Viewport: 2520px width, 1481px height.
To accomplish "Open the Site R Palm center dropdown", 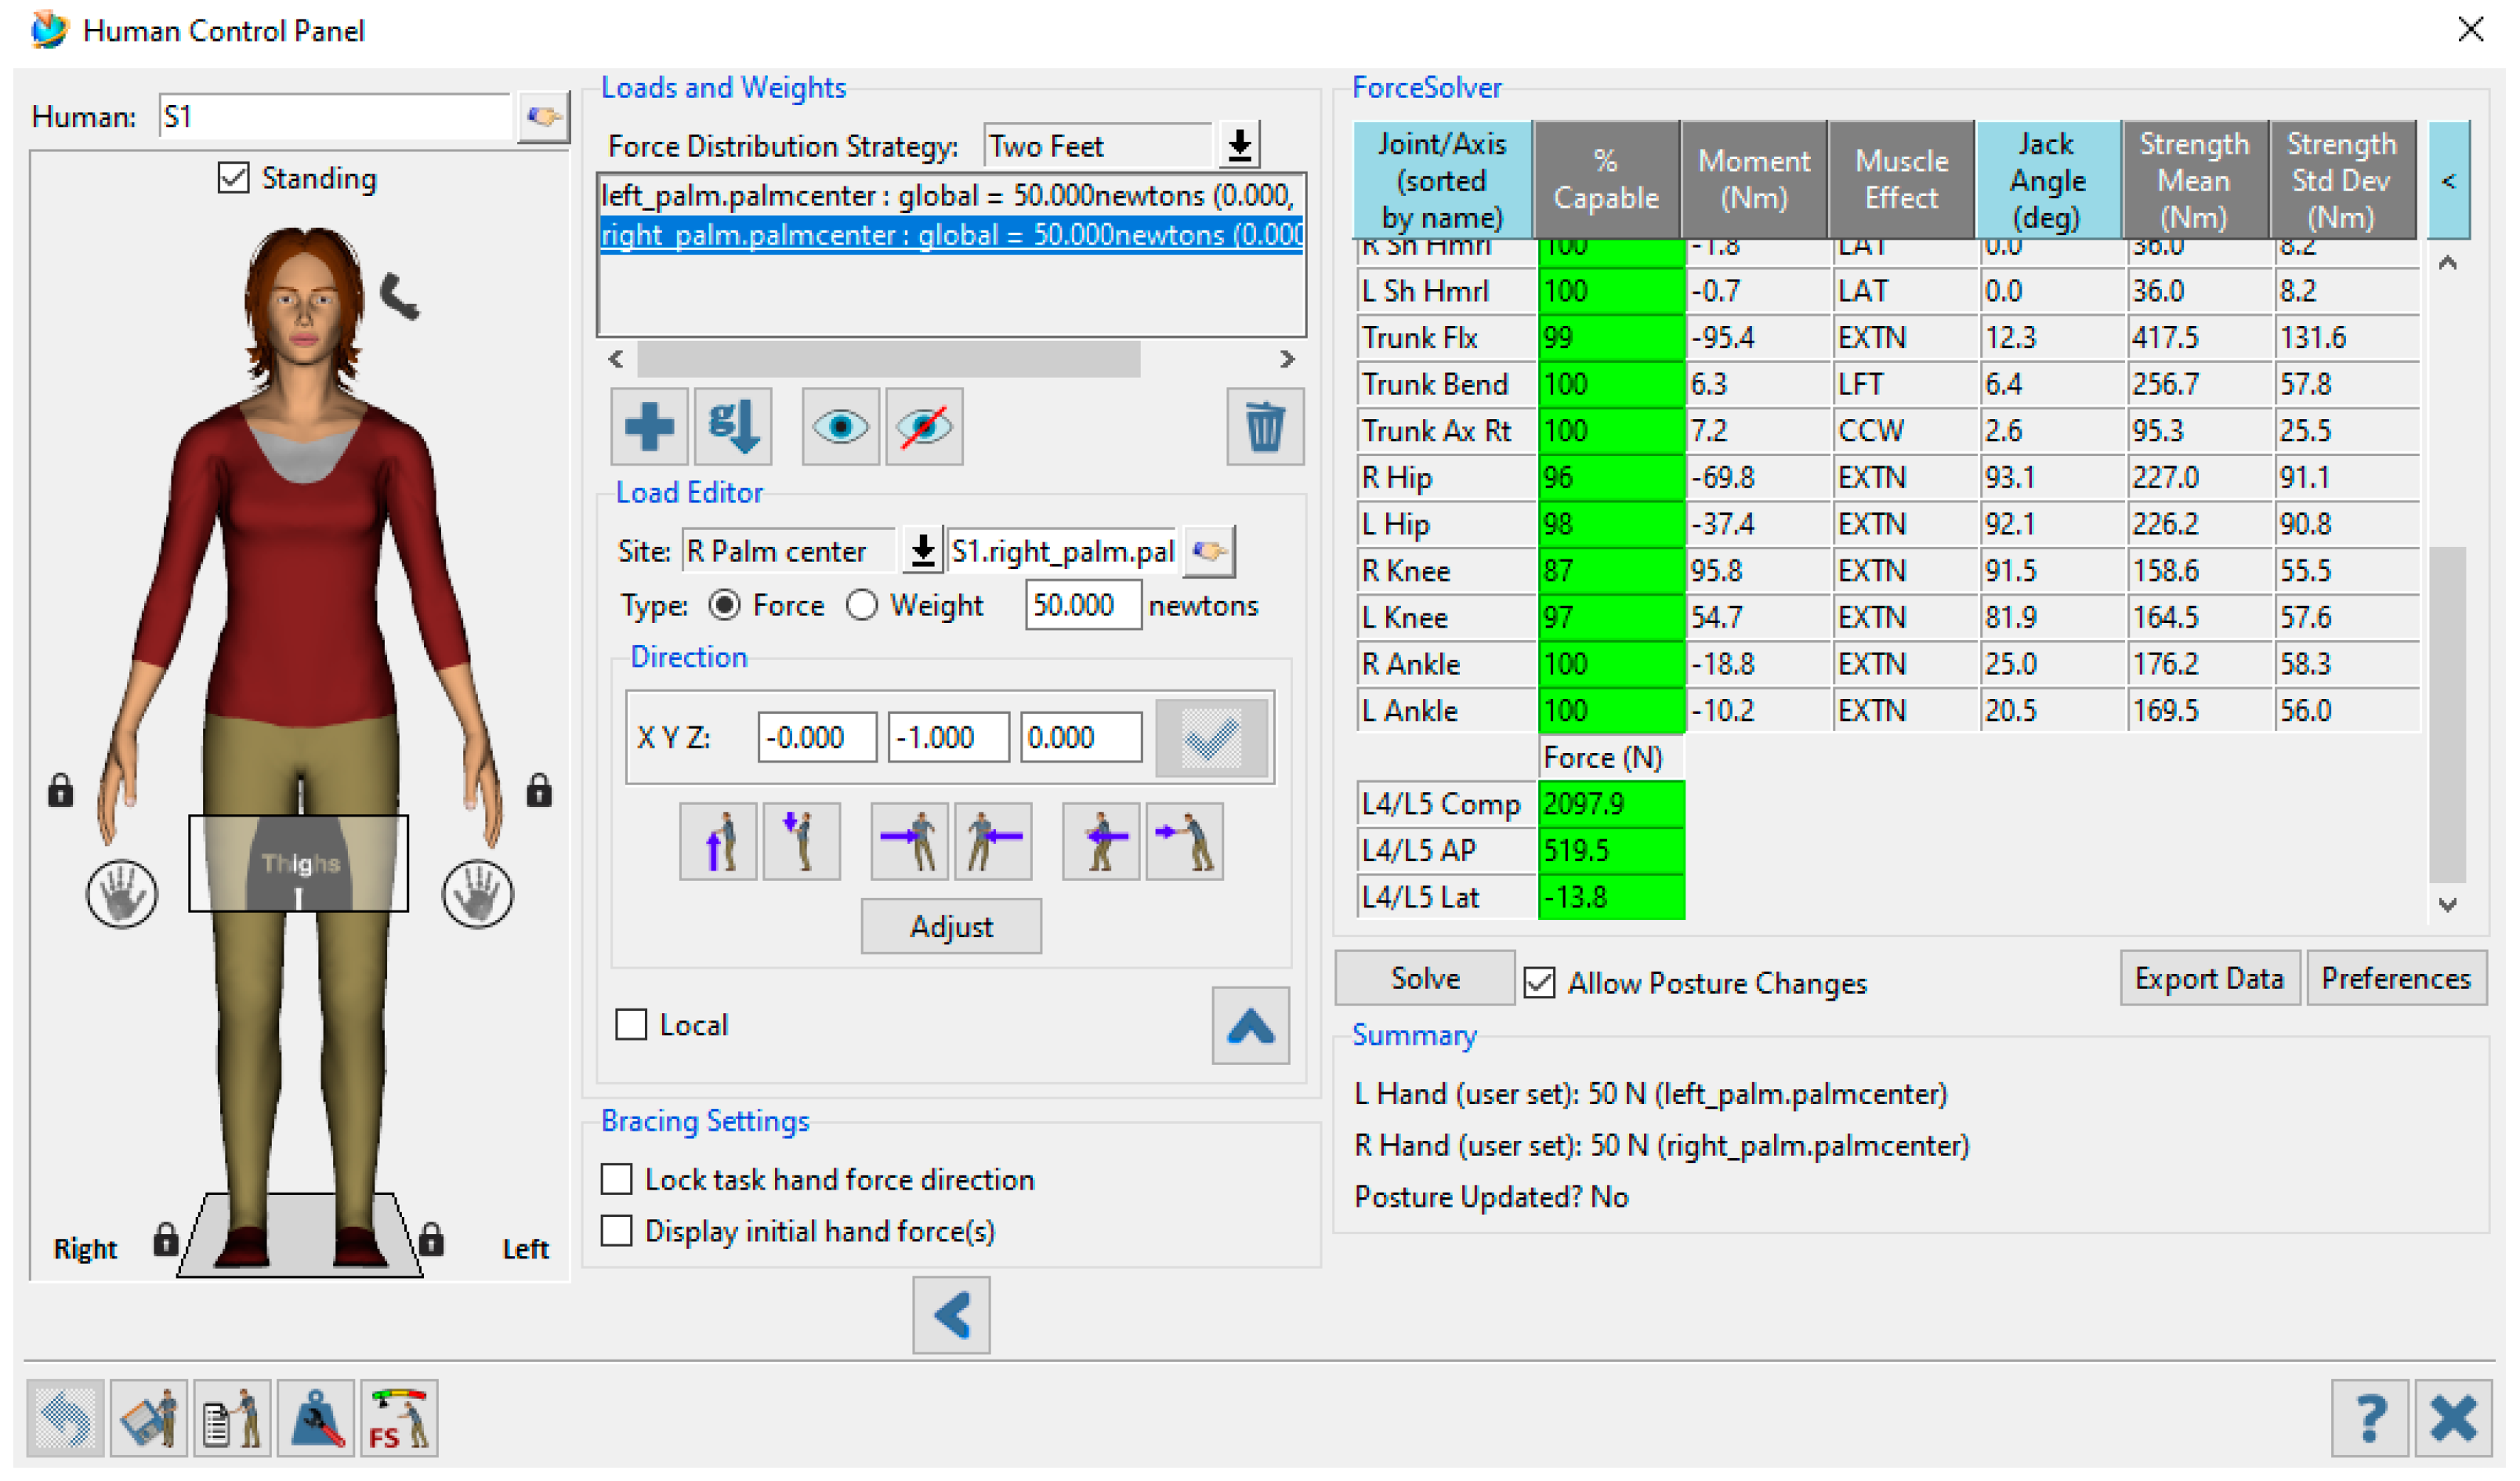I will tap(922, 551).
